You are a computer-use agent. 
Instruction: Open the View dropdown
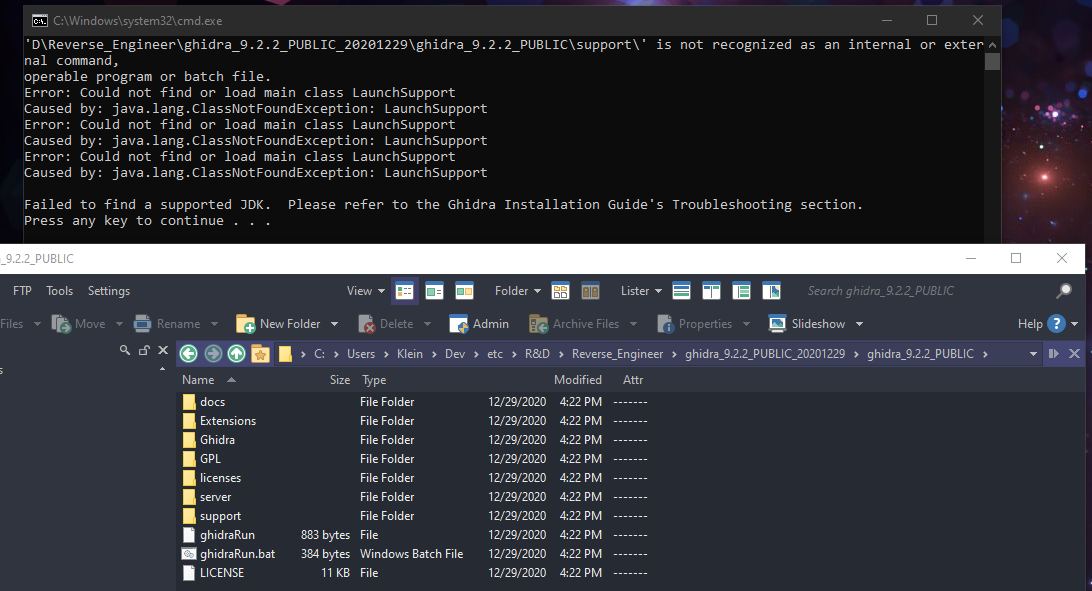365,291
